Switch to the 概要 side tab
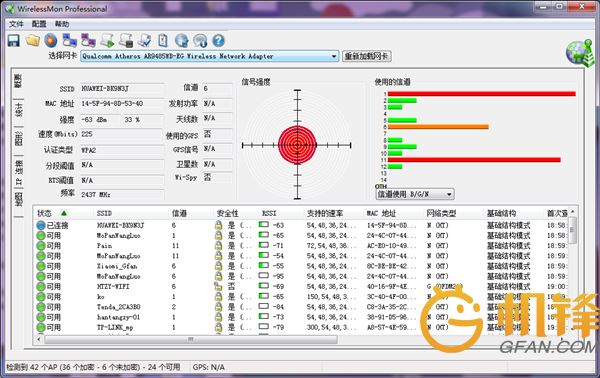The width and height of the screenshot is (600, 378). coord(18,81)
